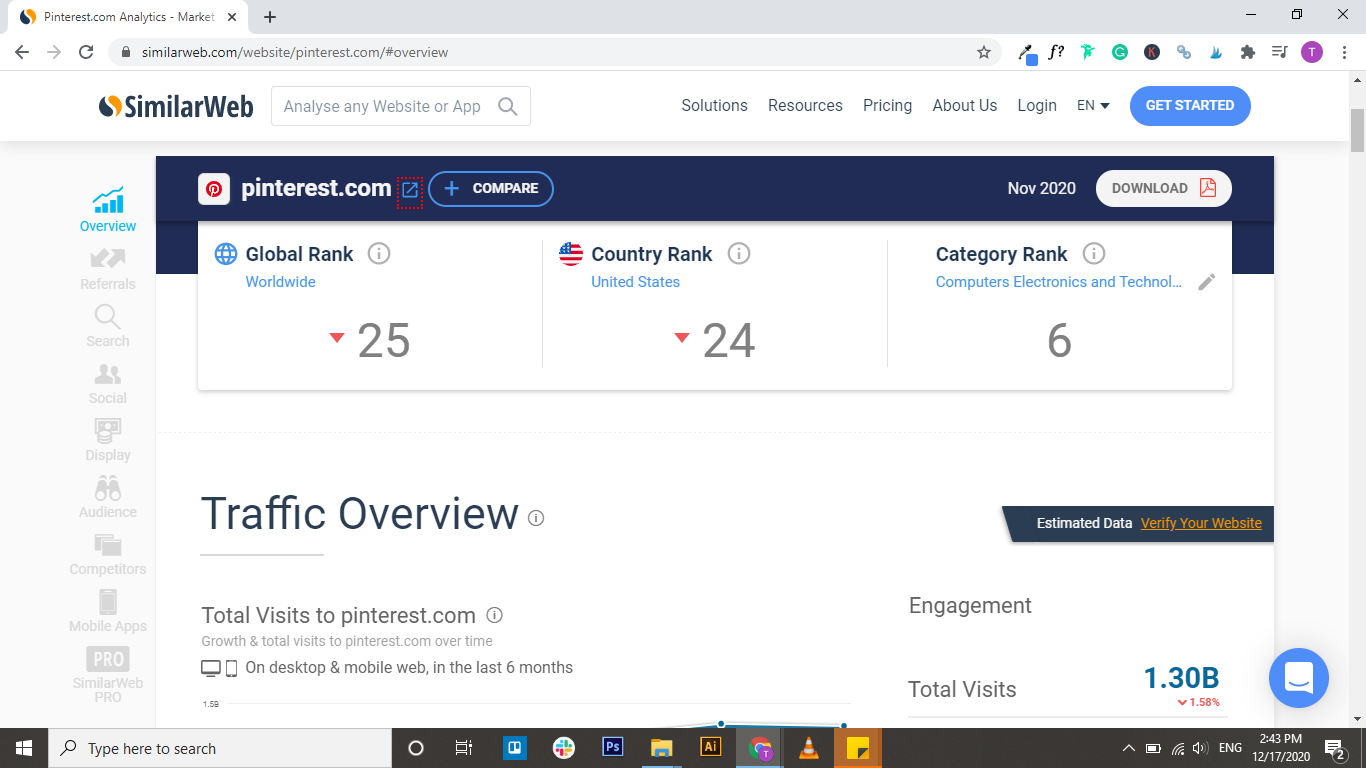This screenshot has height=768, width=1366.
Task: Open Illustrator from the taskbar
Action: 711,748
